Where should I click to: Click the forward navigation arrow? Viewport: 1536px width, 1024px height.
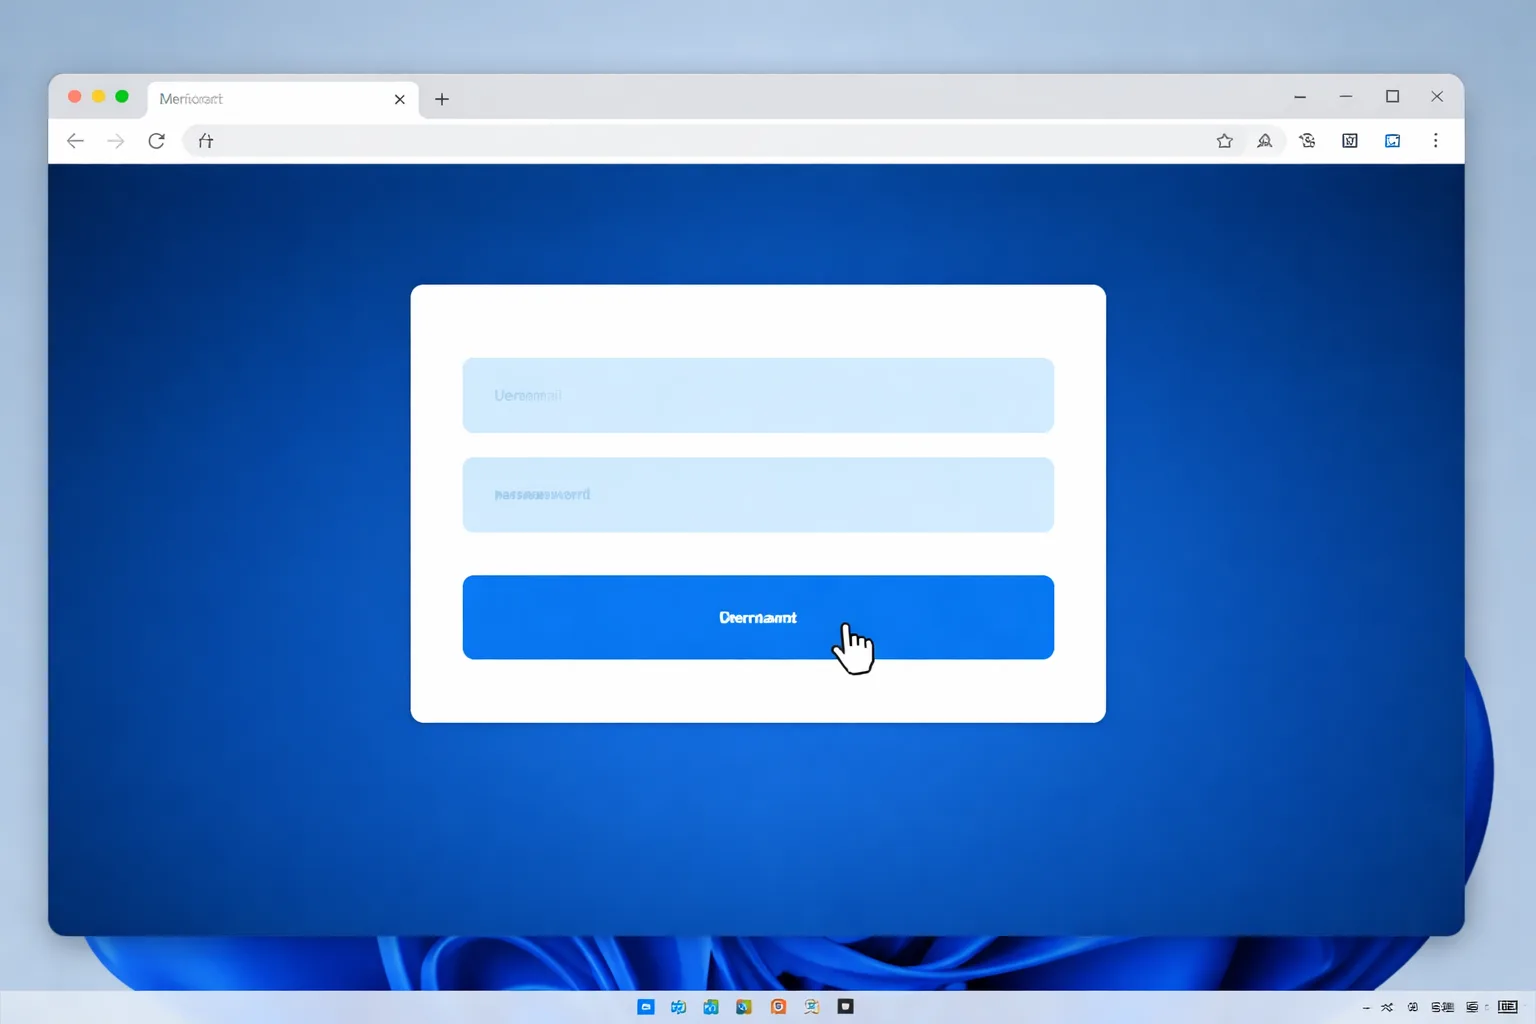click(x=116, y=141)
